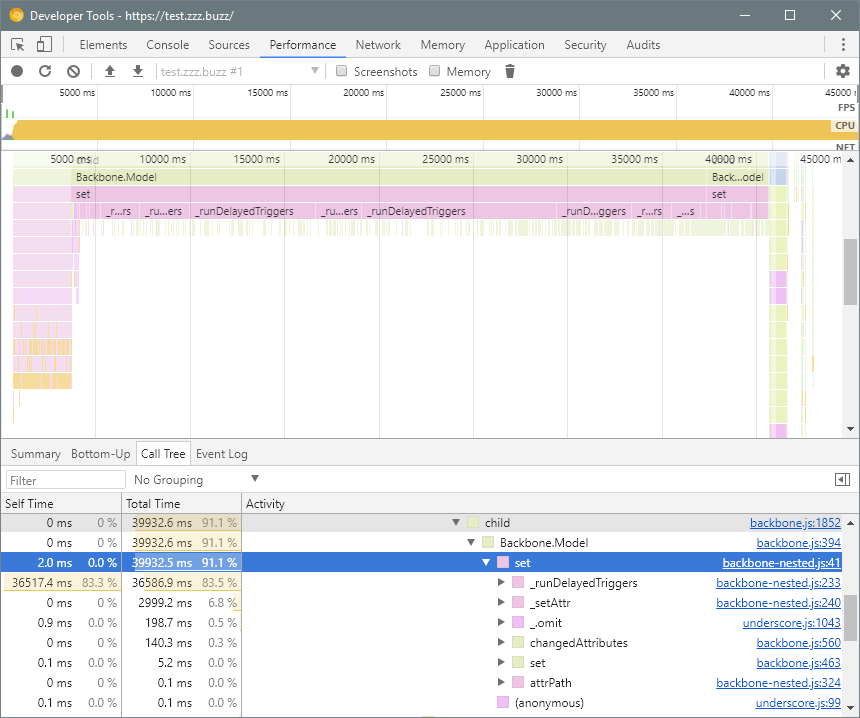Viewport: 860px width, 718px height.
Task: Switch to the Bottom-Up tab
Action: click(100, 454)
